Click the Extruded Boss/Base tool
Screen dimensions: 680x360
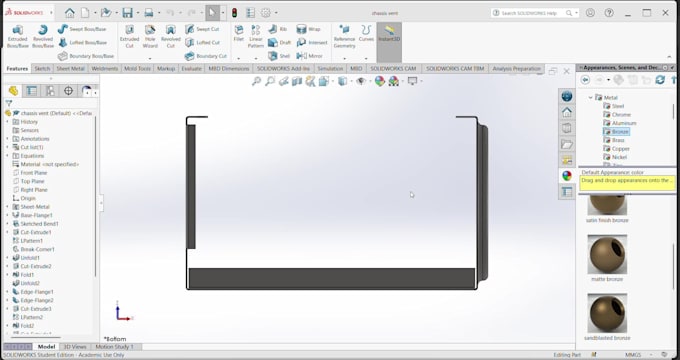18,36
